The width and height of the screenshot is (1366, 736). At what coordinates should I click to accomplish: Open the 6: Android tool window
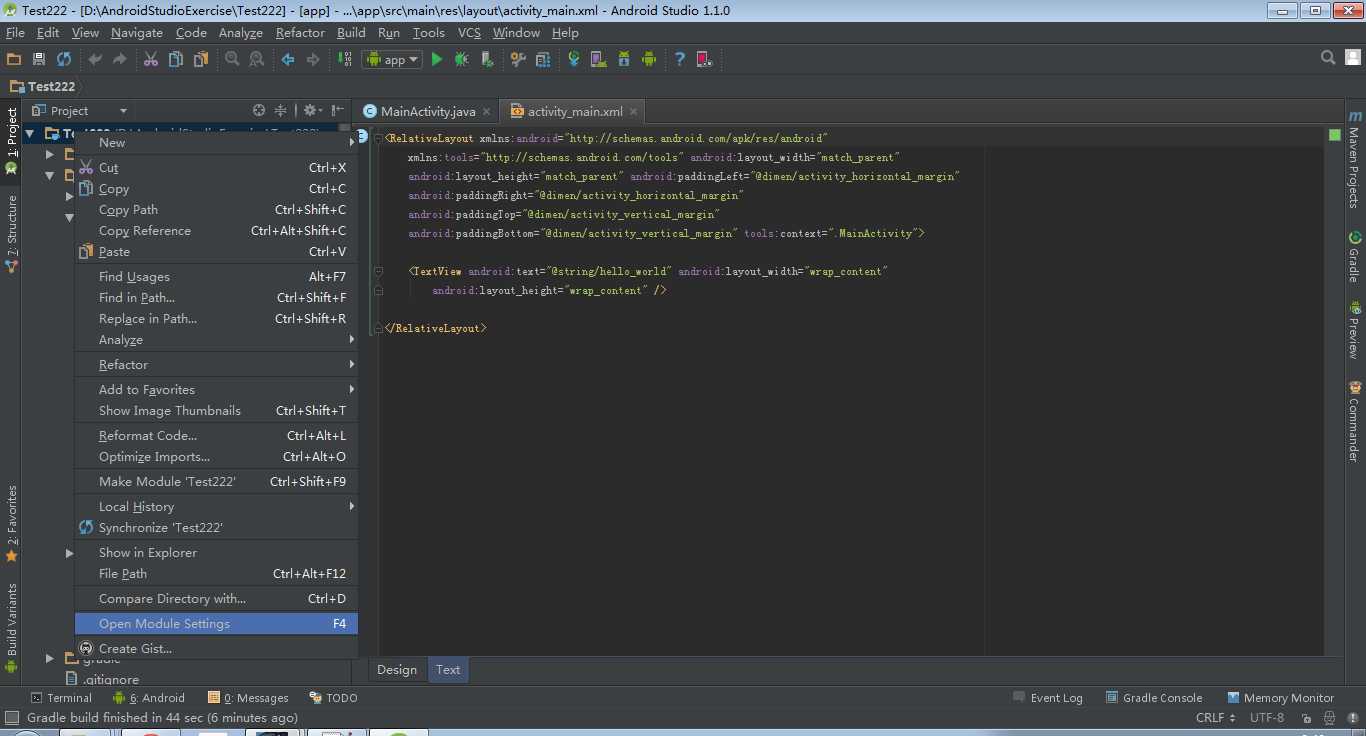149,698
